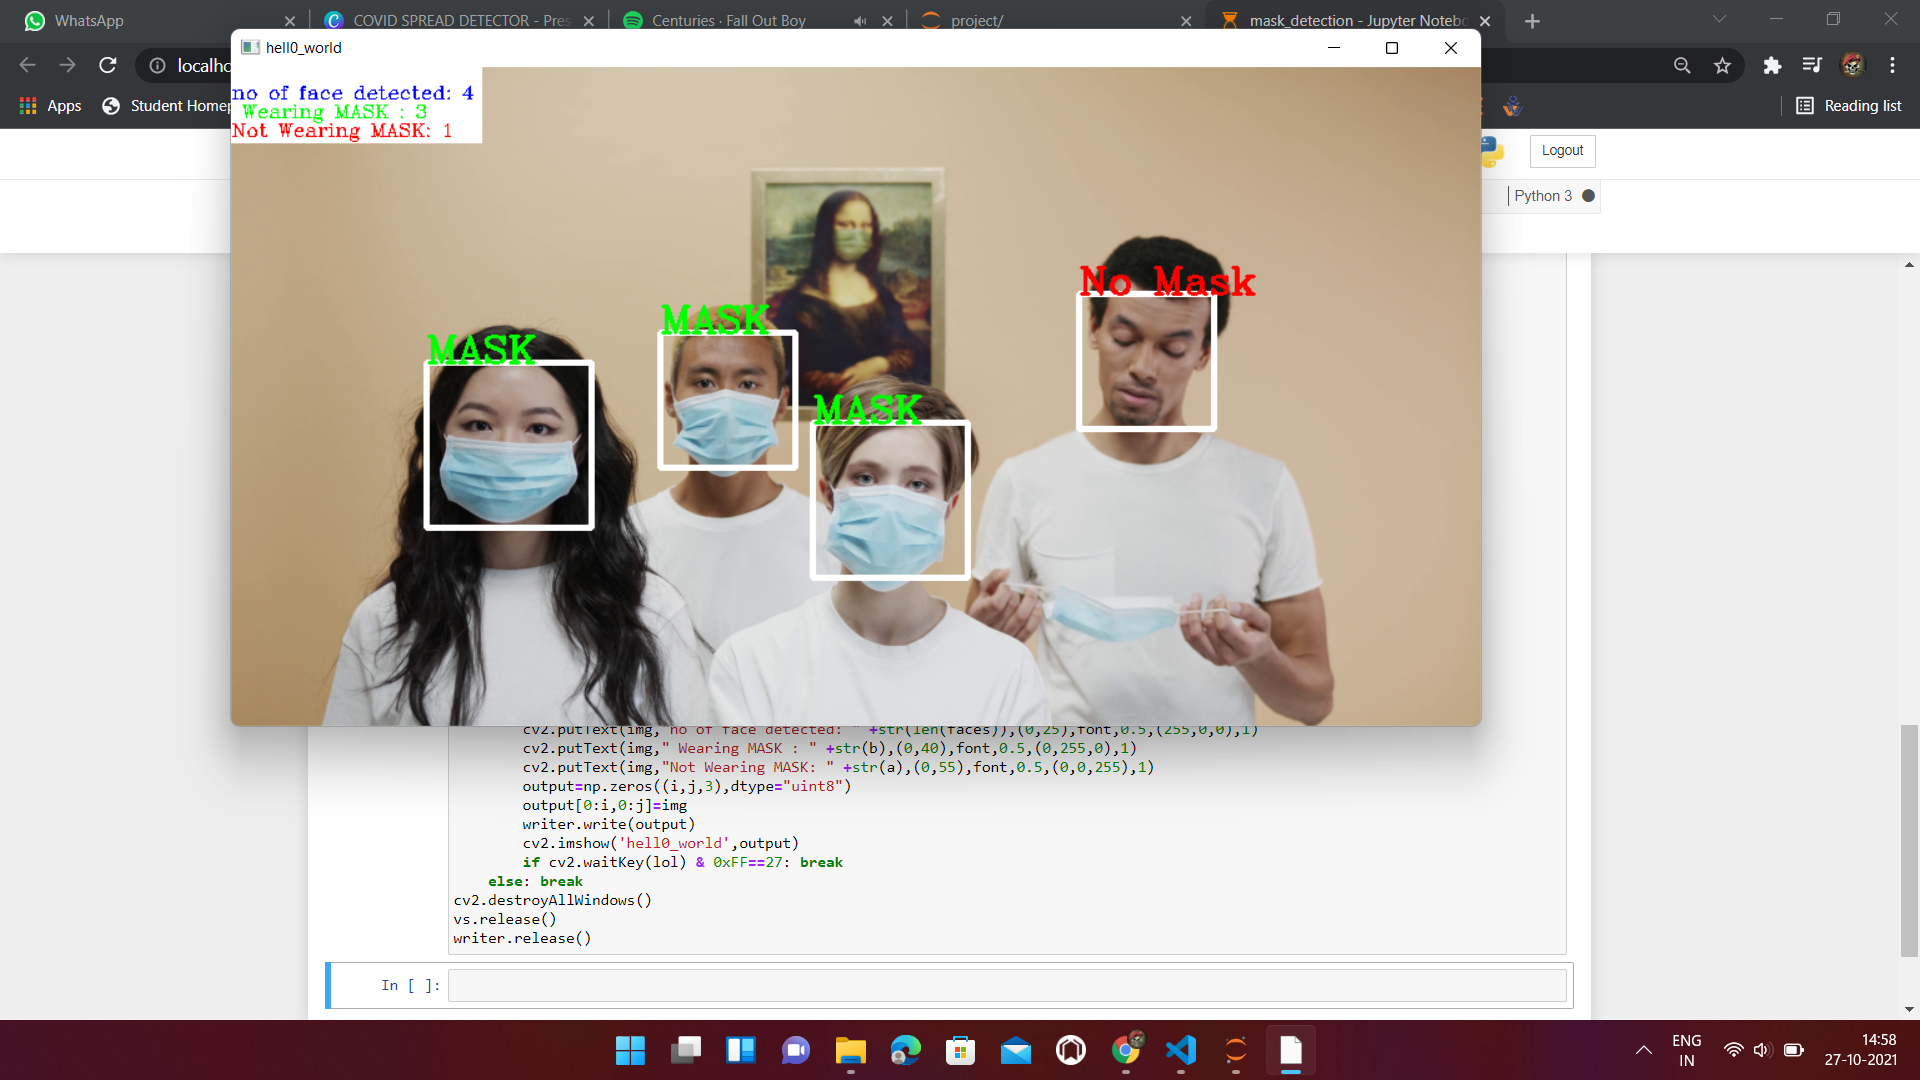Open the Reading list

click(1848, 106)
